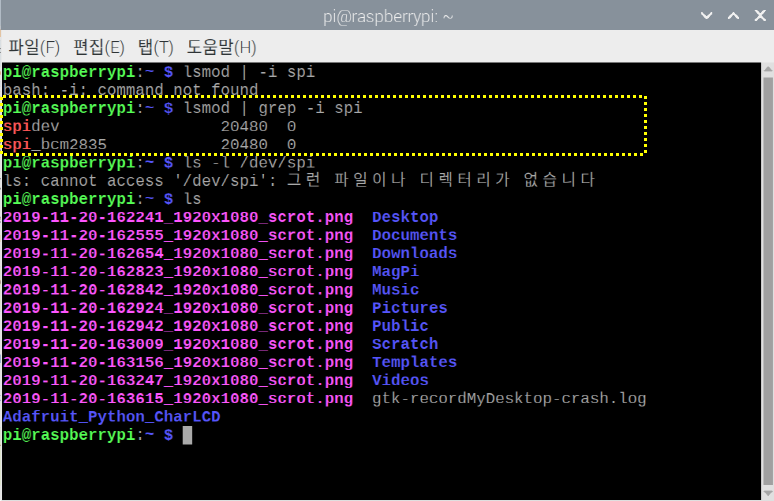
Task: Click the 'ls: cannot access' error line
Action: [x=299, y=180]
